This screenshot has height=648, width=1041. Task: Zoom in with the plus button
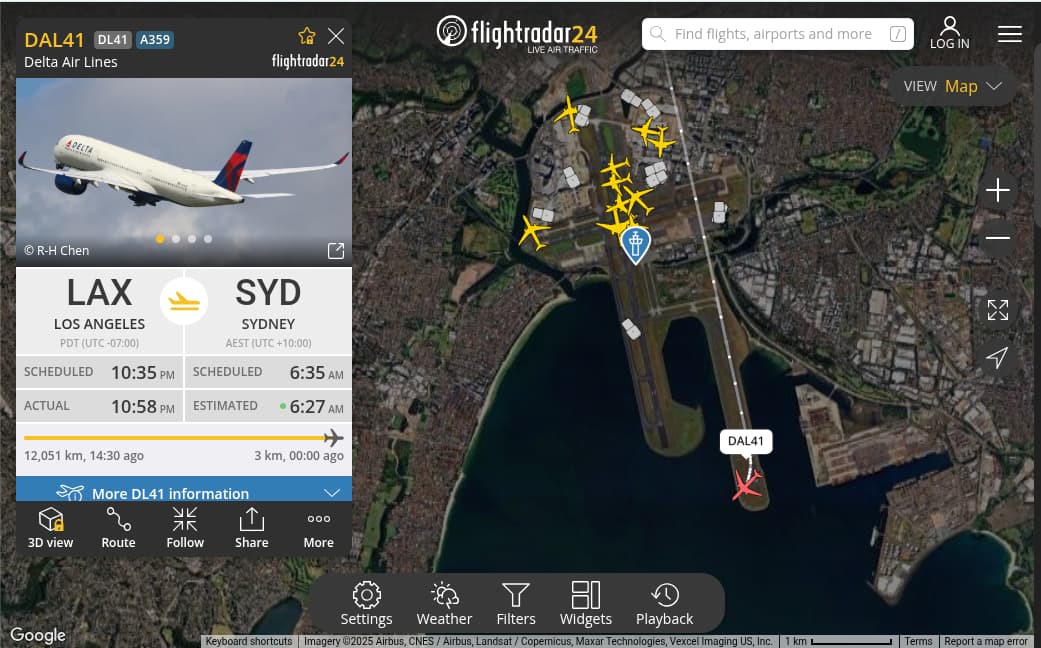click(997, 191)
